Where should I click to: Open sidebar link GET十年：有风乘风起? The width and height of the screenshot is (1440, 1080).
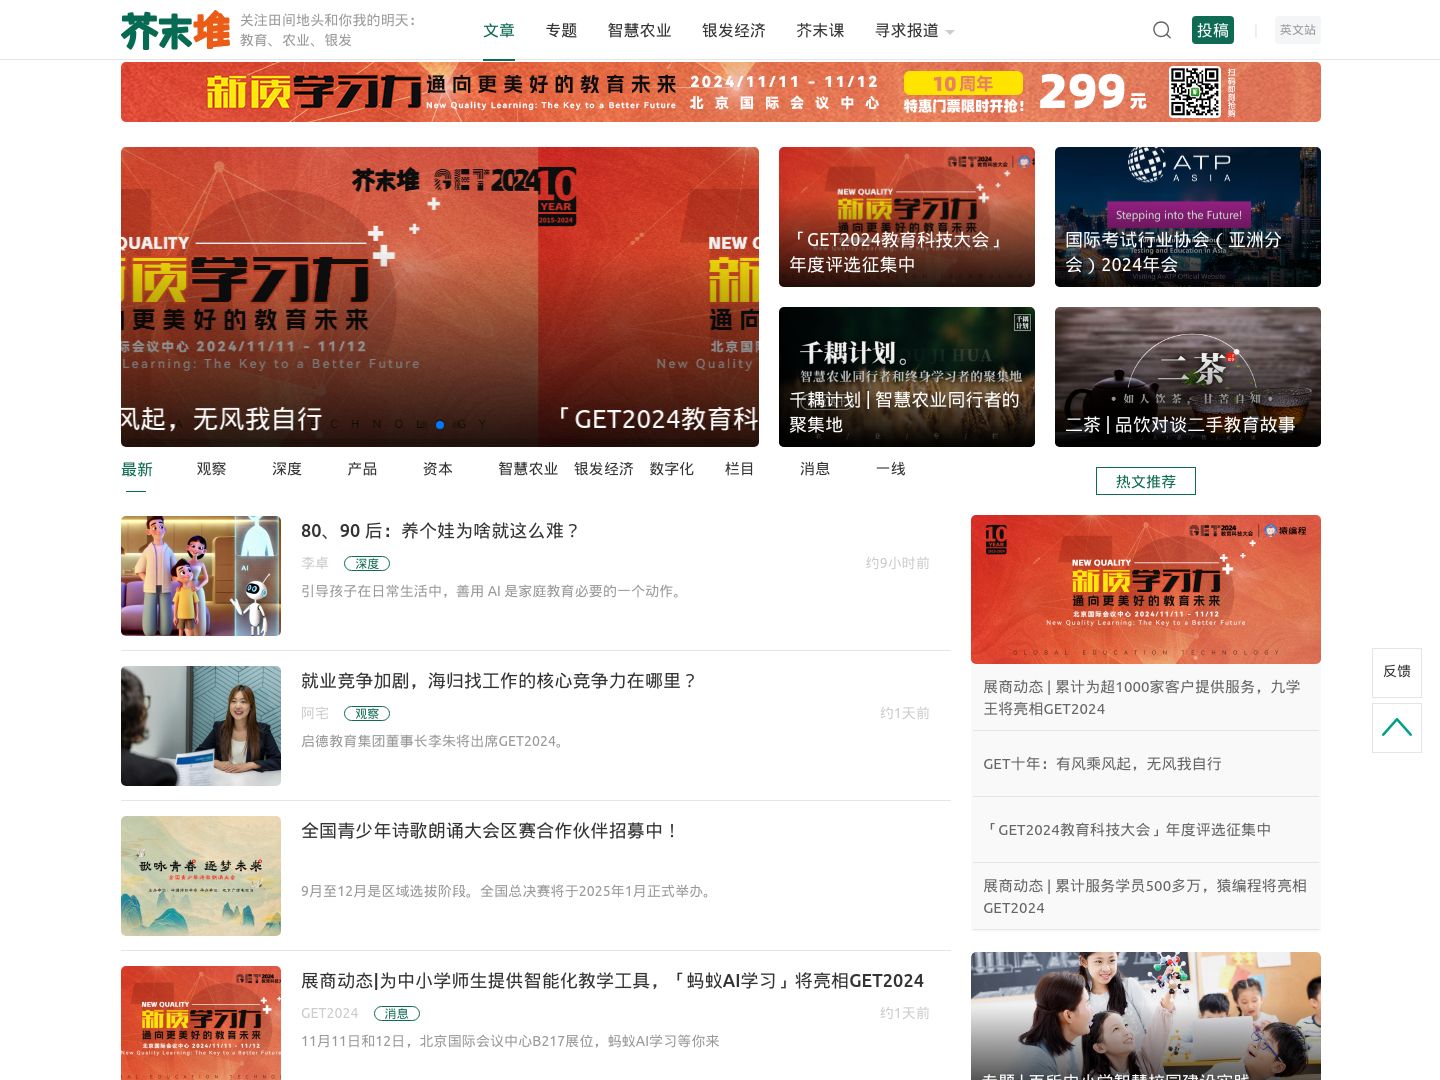[x=1102, y=764]
